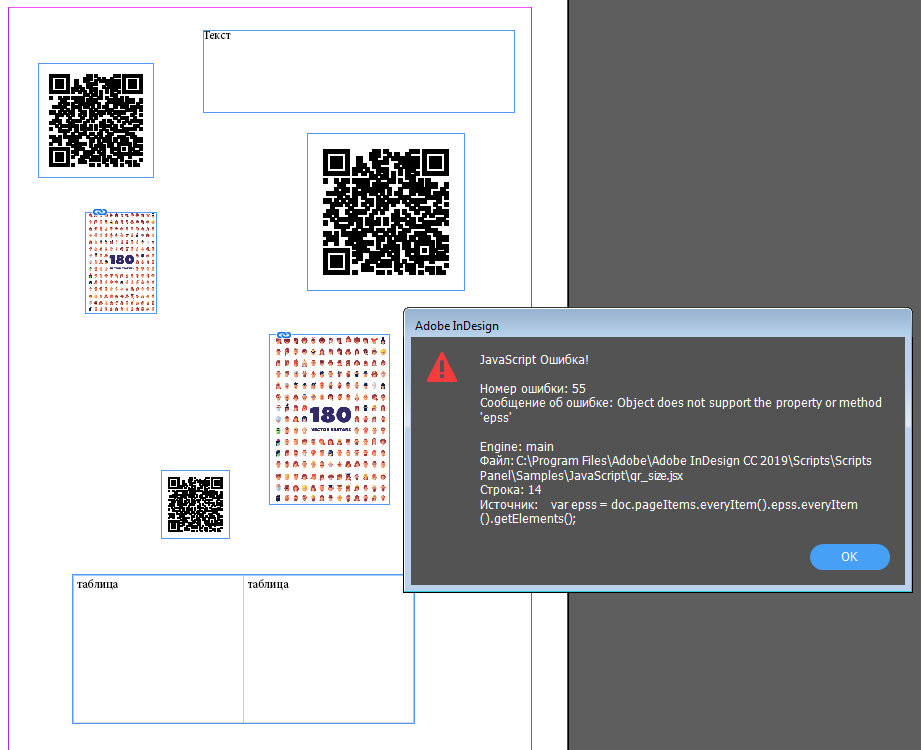Click the "Строка: 14" line
This screenshot has height=750, width=921.
coord(510,490)
